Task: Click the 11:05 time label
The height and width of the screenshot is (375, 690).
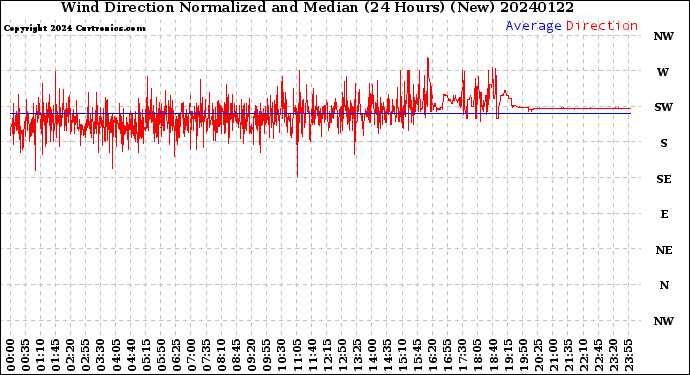Action: pyautogui.click(x=297, y=355)
